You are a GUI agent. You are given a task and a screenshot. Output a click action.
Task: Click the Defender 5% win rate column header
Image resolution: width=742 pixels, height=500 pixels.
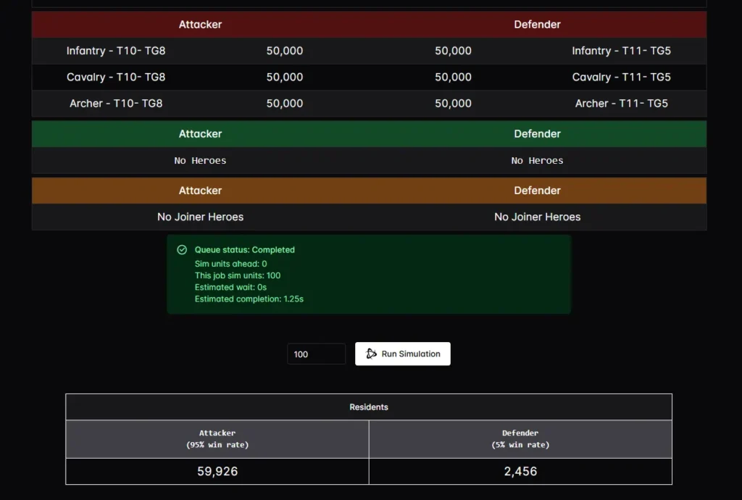point(520,439)
